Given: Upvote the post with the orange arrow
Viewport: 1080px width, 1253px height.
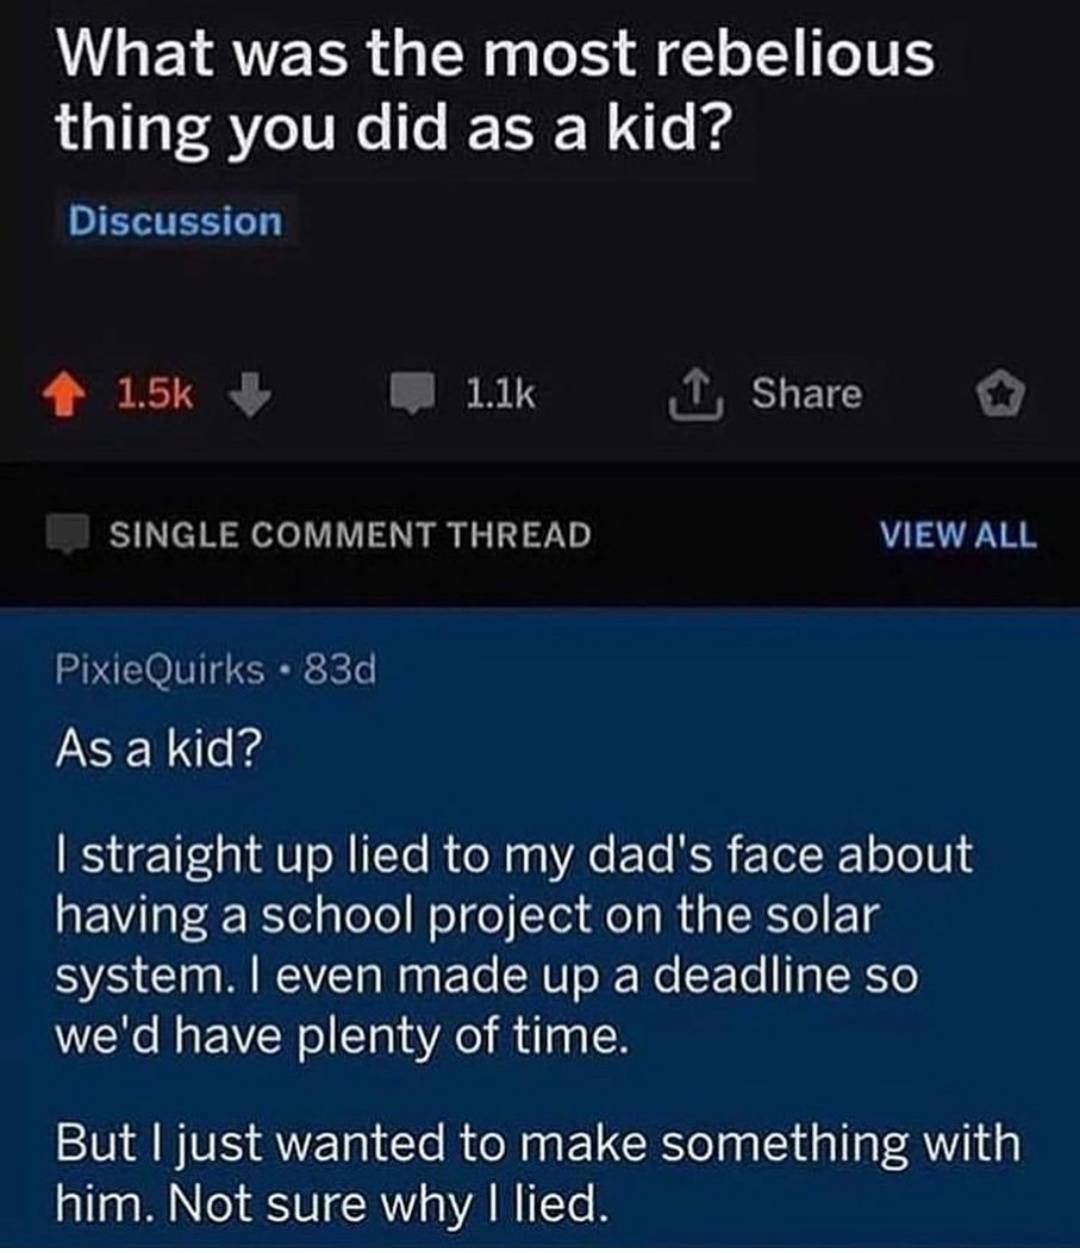Looking at the screenshot, I should pyautogui.click(x=66, y=395).
